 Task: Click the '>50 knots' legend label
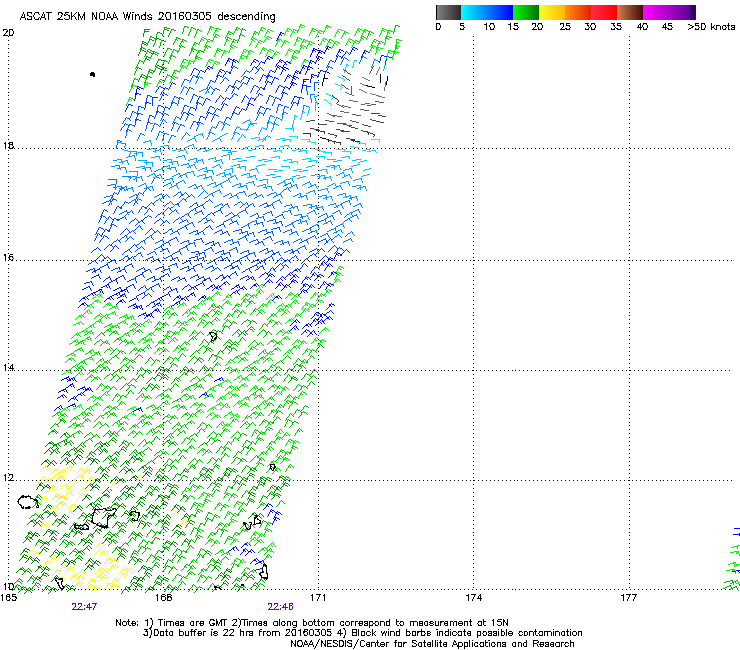pyautogui.click(x=711, y=27)
